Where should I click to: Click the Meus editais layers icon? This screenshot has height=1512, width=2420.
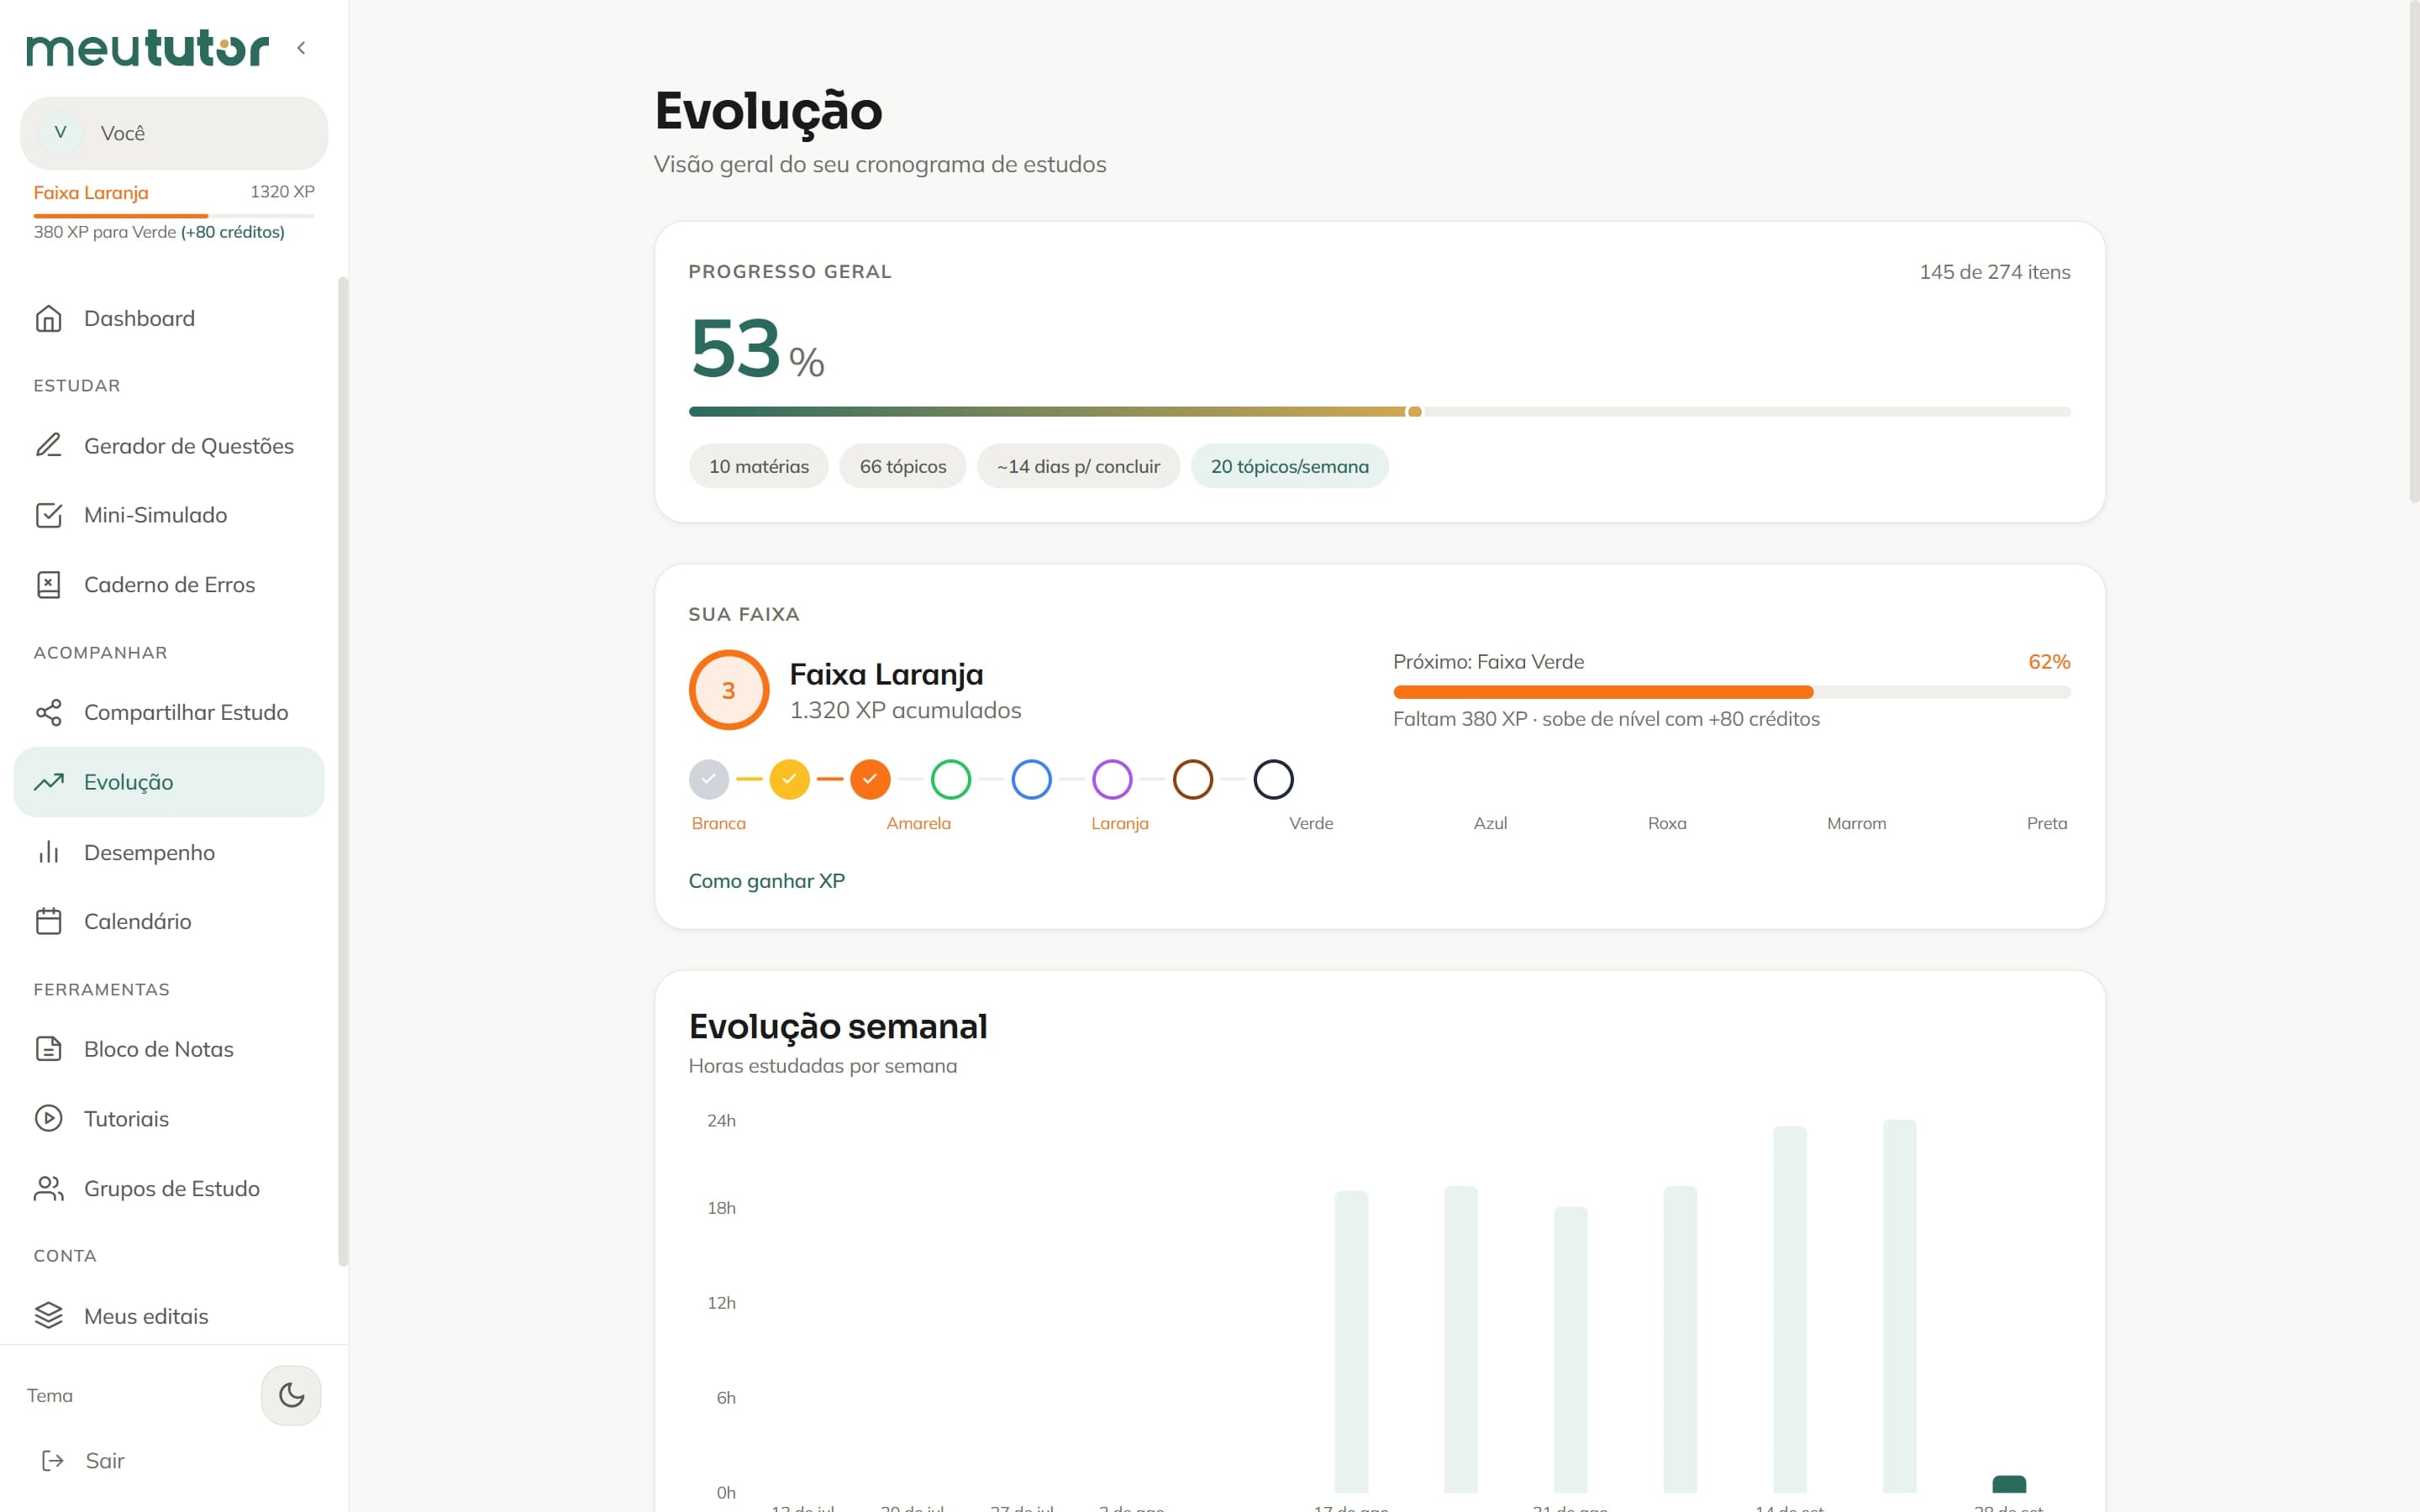point(49,1315)
